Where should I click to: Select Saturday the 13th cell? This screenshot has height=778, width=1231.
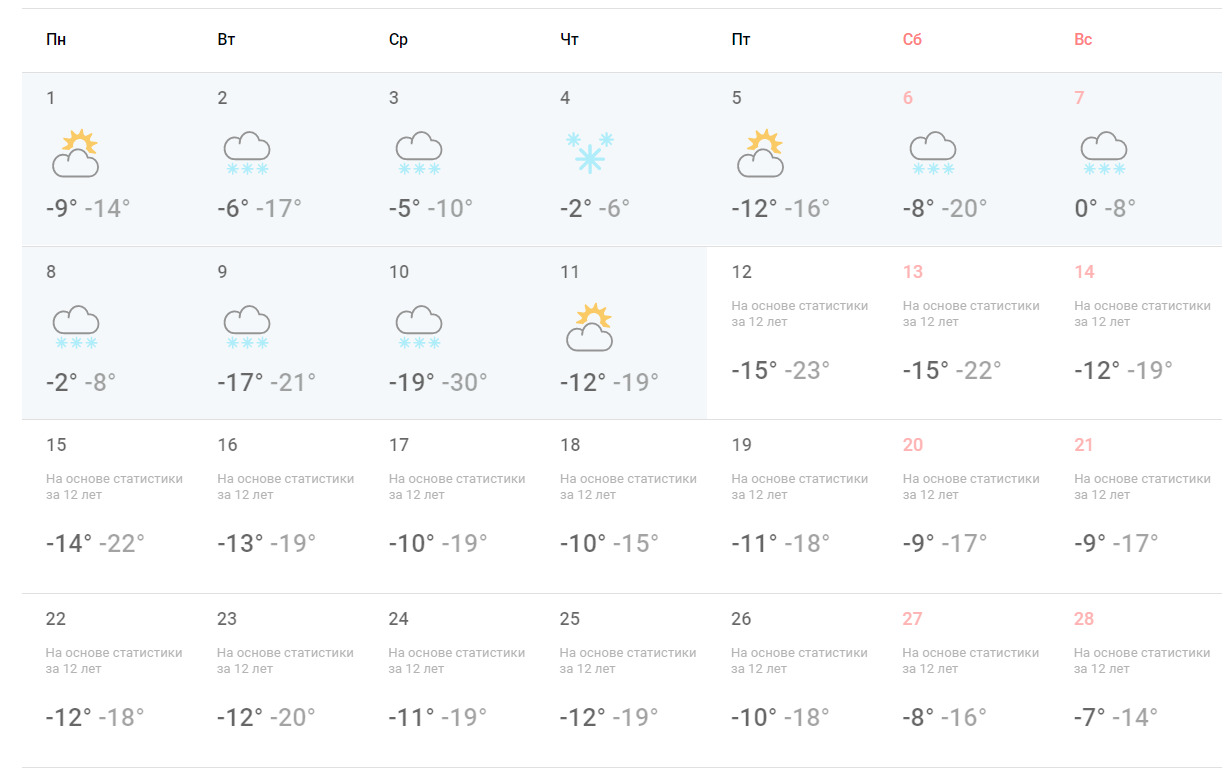tap(964, 333)
